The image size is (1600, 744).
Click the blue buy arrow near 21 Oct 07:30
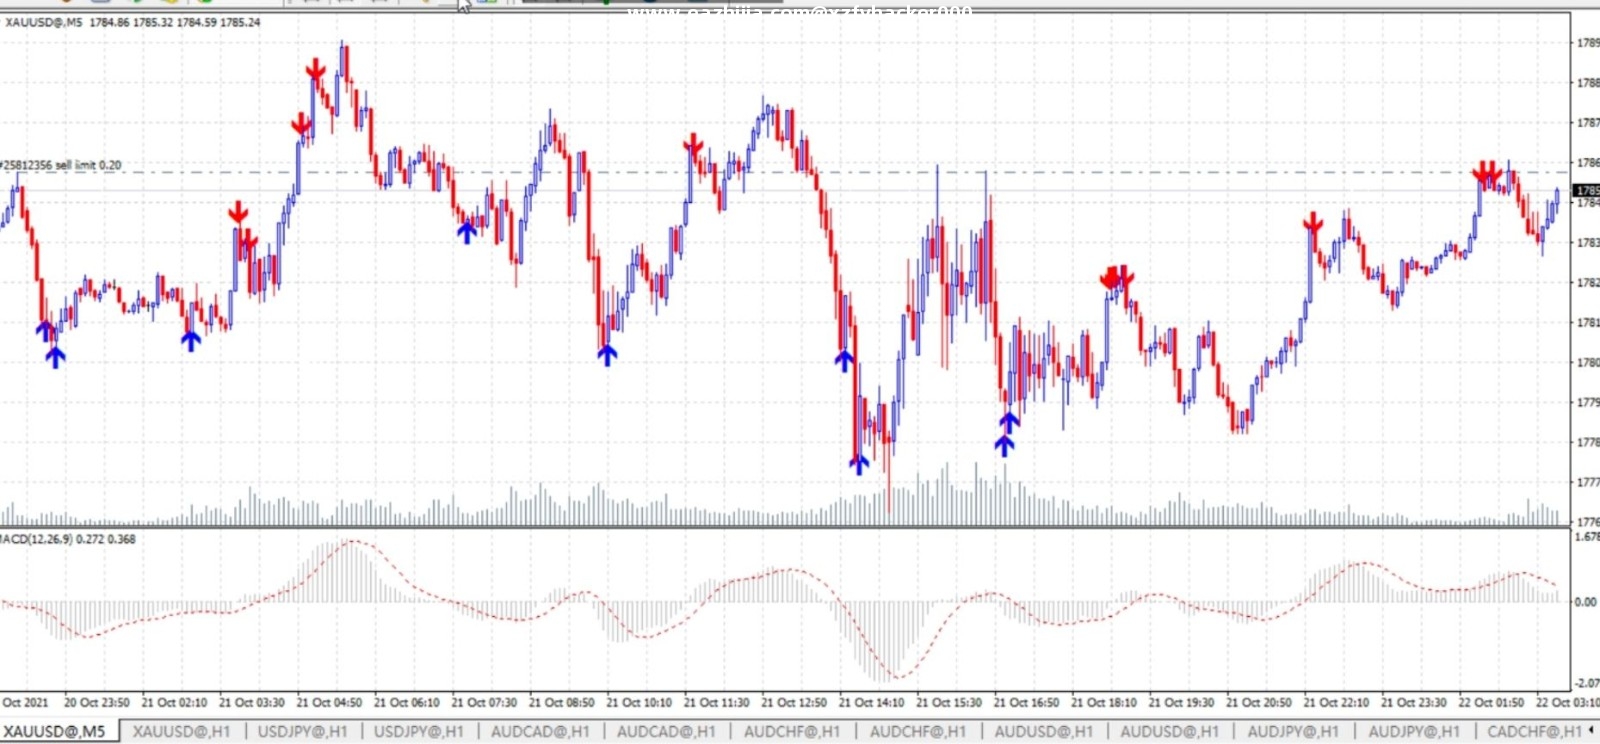pos(467,232)
